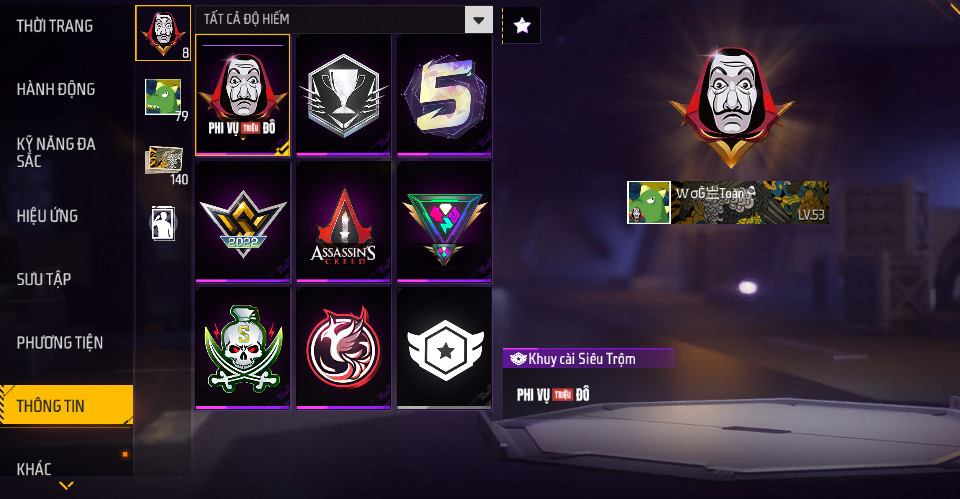Open the green dinosaur avatar category
Viewport: 960px width, 499px height.
[163, 98]
